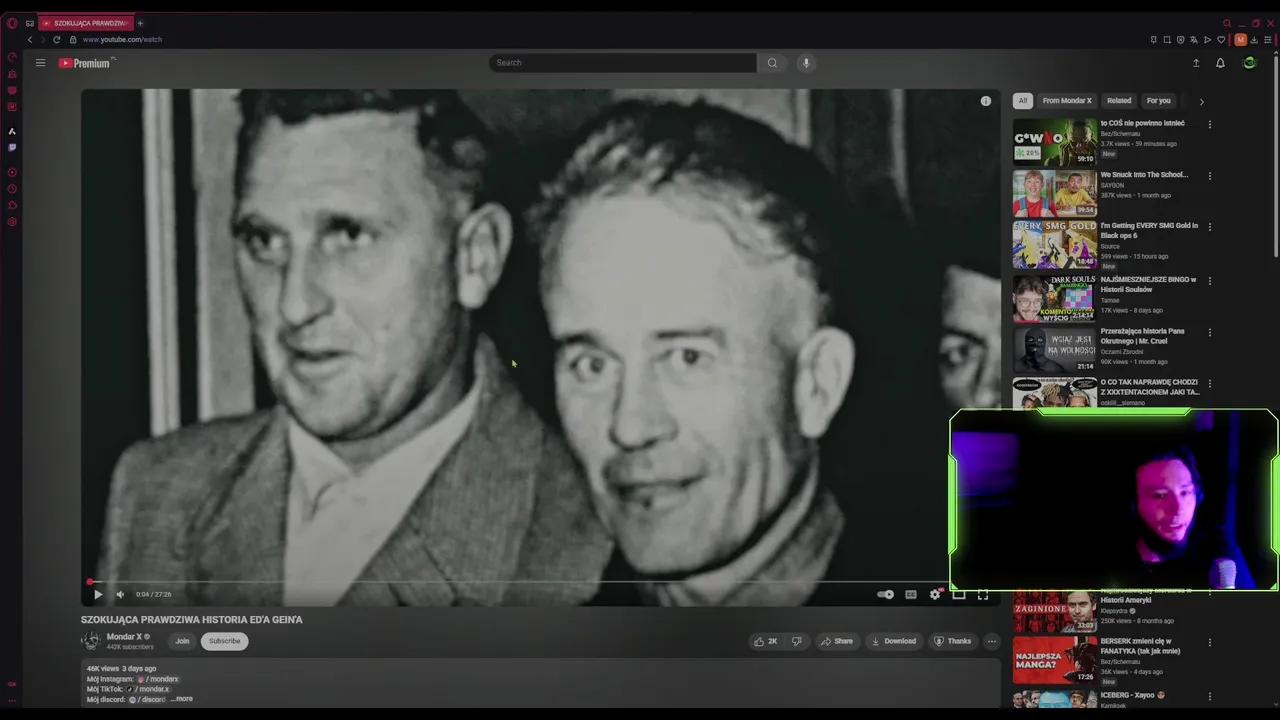Image resolution: width=1280 pixels, height=720 pixels.
Task: Open options for 'We Snuck Into The School'
Action: [x=1210, y=176]
